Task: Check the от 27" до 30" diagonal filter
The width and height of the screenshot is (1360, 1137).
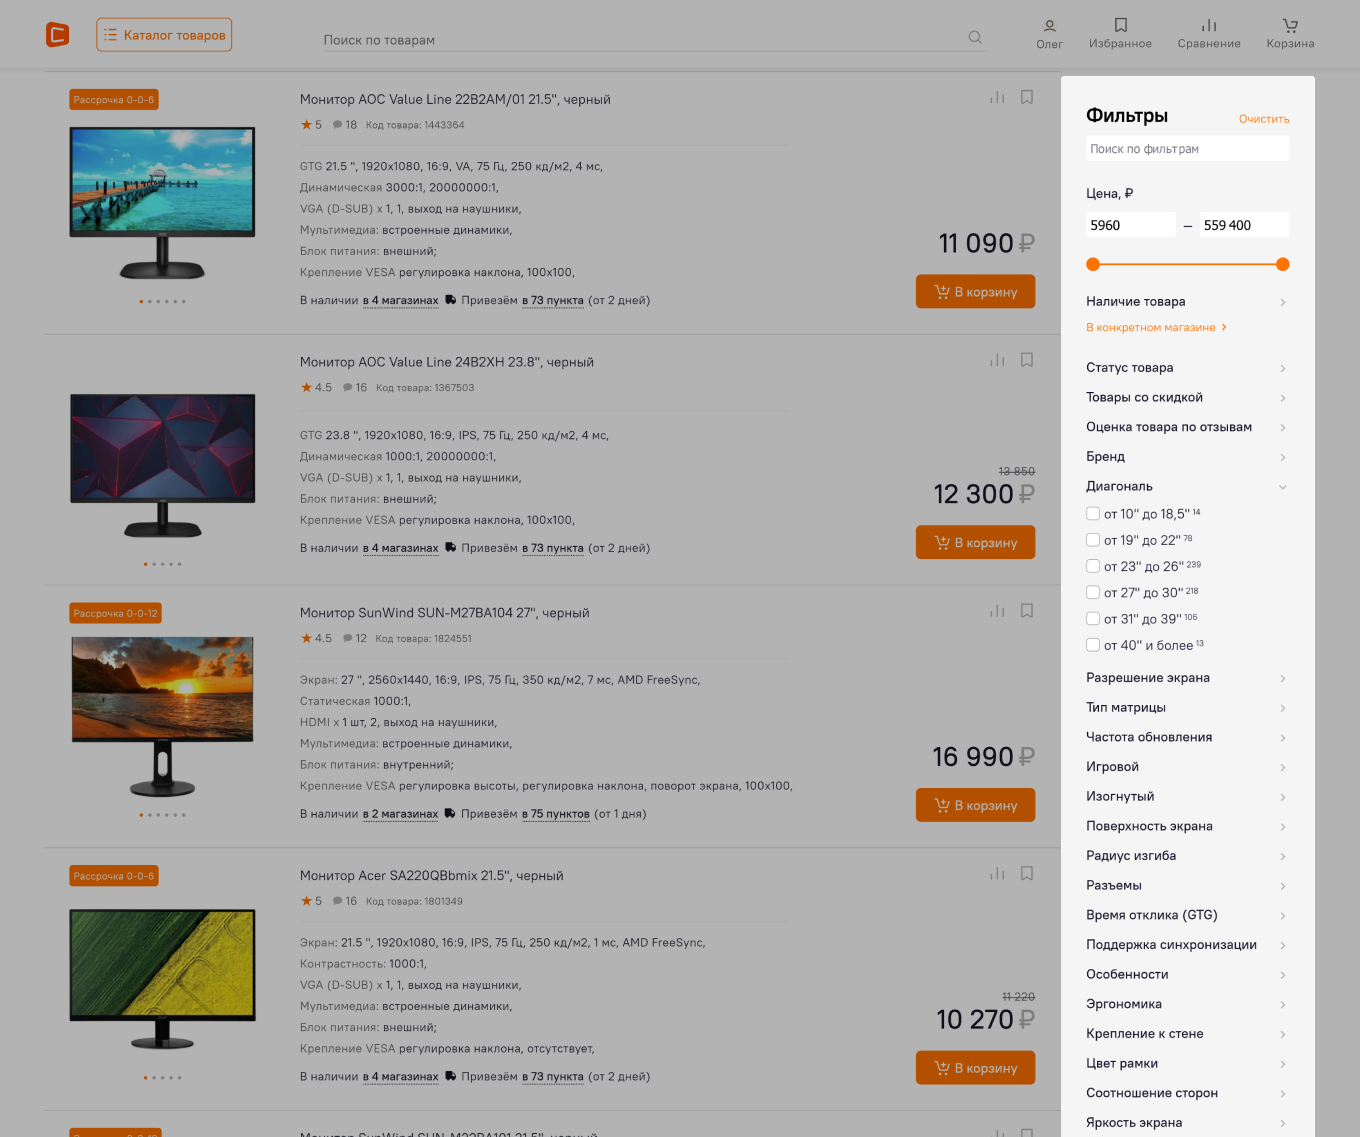Action: click(1093, 592)
